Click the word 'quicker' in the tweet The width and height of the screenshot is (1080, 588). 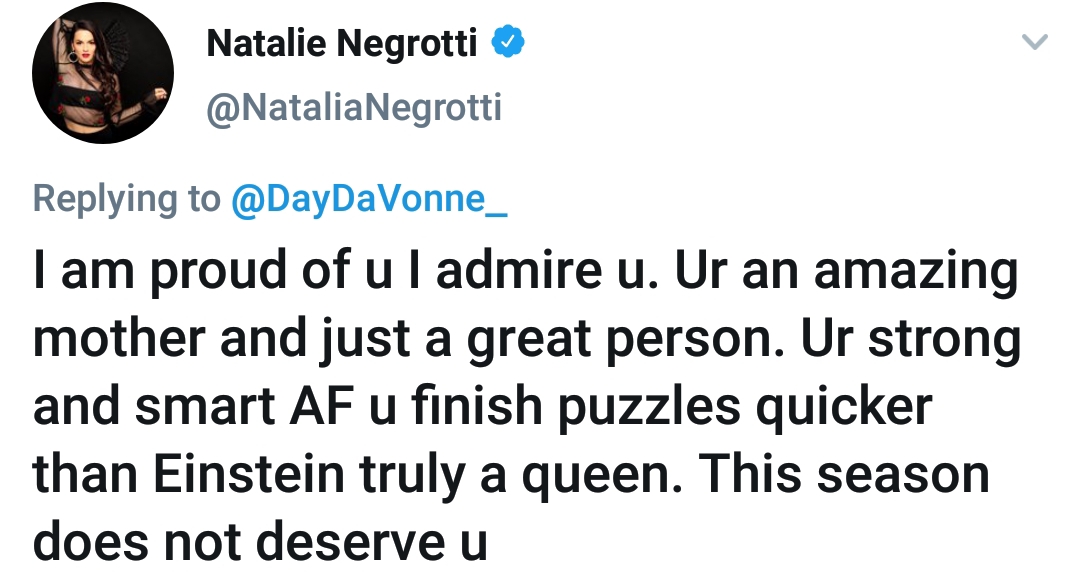click(x=844, y=408)
